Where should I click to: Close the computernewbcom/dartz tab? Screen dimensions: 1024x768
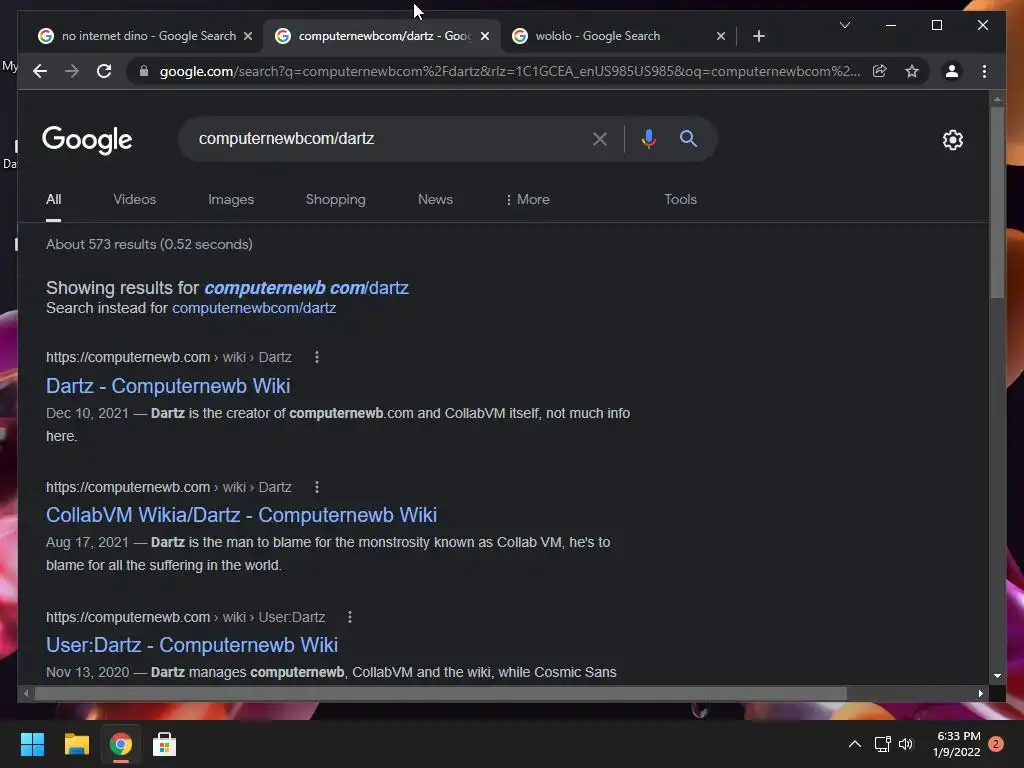pyautogui.click(x=485, y=36)
